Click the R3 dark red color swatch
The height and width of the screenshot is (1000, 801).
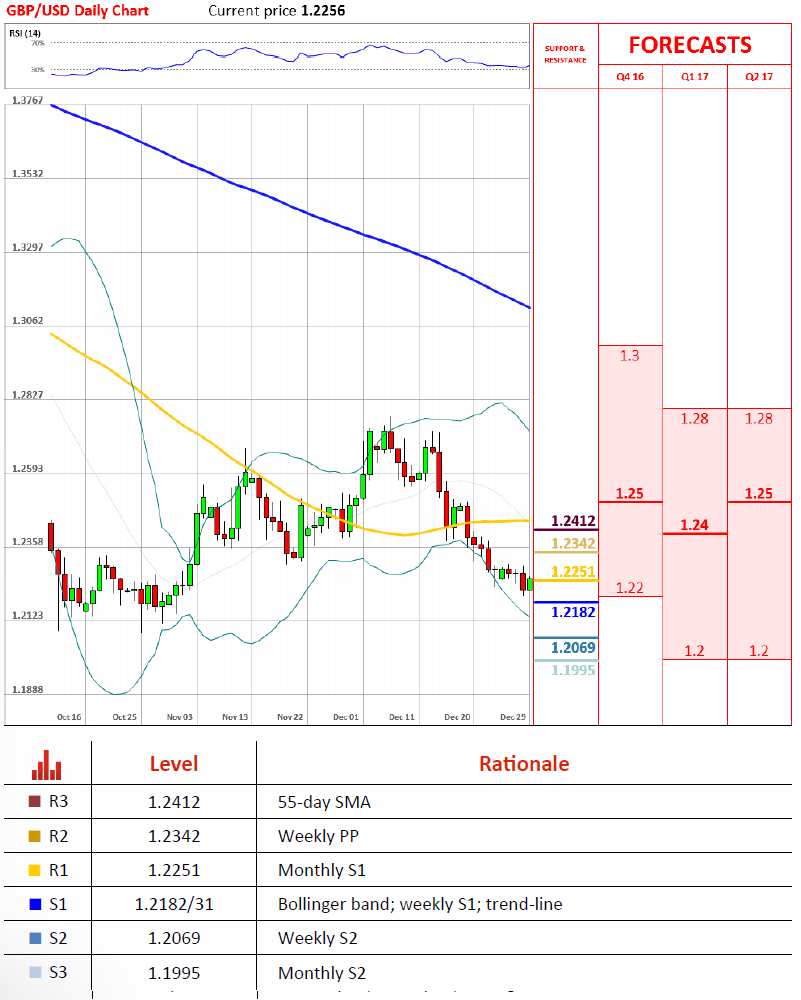35,801
